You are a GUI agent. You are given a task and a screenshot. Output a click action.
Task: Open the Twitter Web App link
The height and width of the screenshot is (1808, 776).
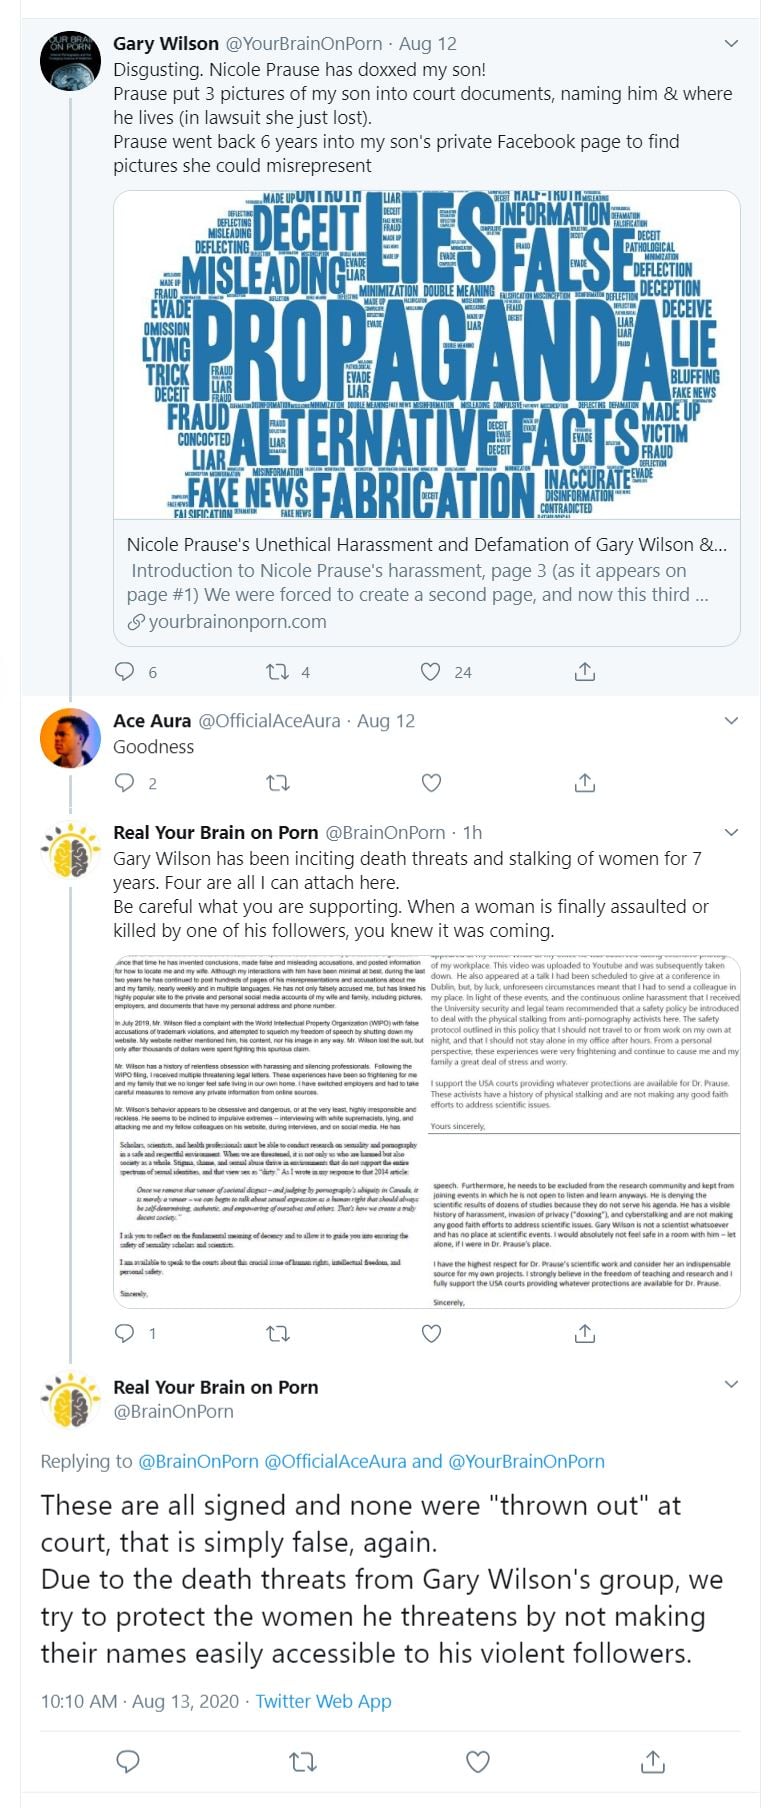click(x=323, y=1701)
